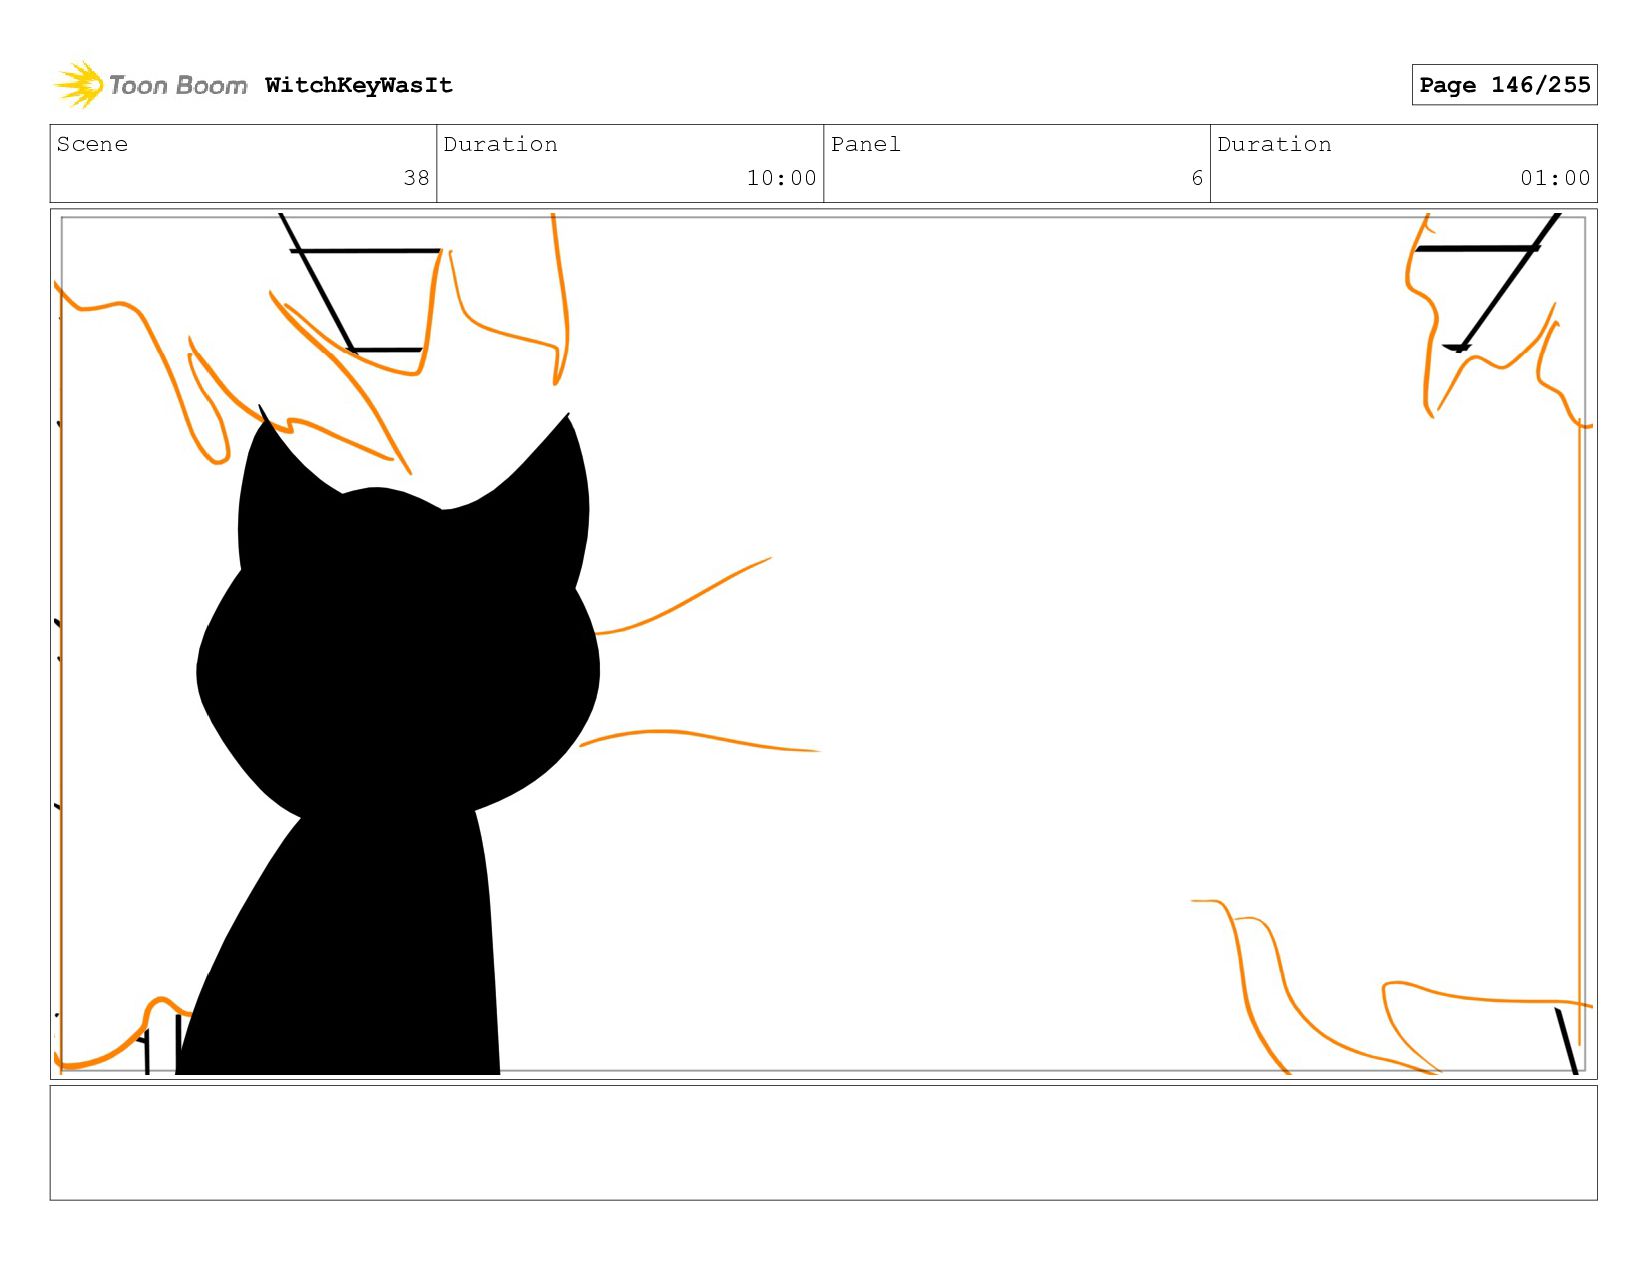Click the empty notes box below the panel
Screen dimensions: 1650x1275
823,1143
